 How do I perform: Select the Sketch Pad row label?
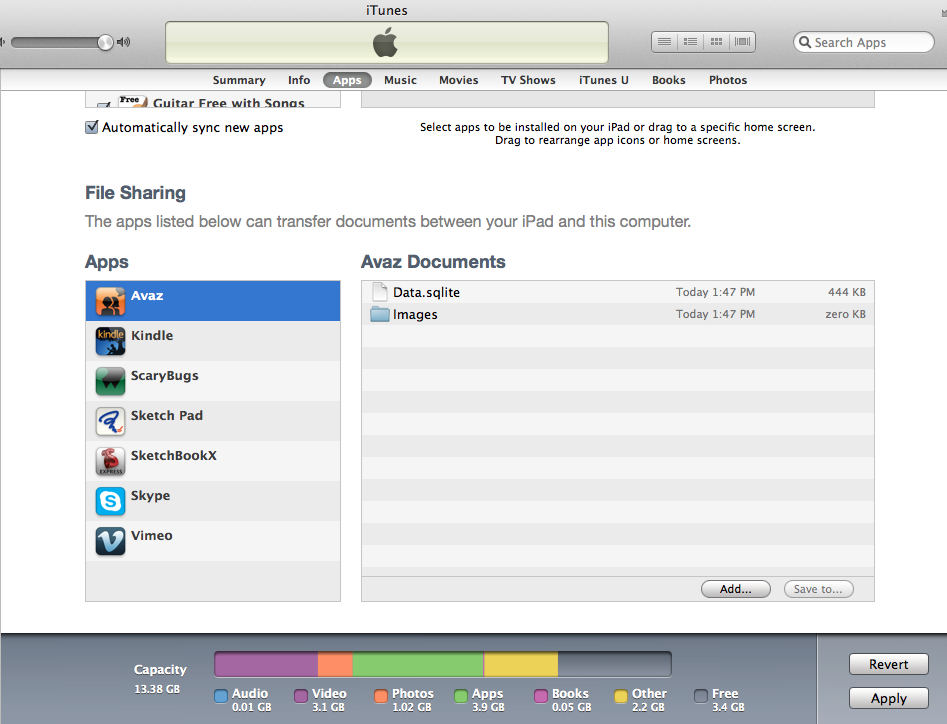[167, 415]
